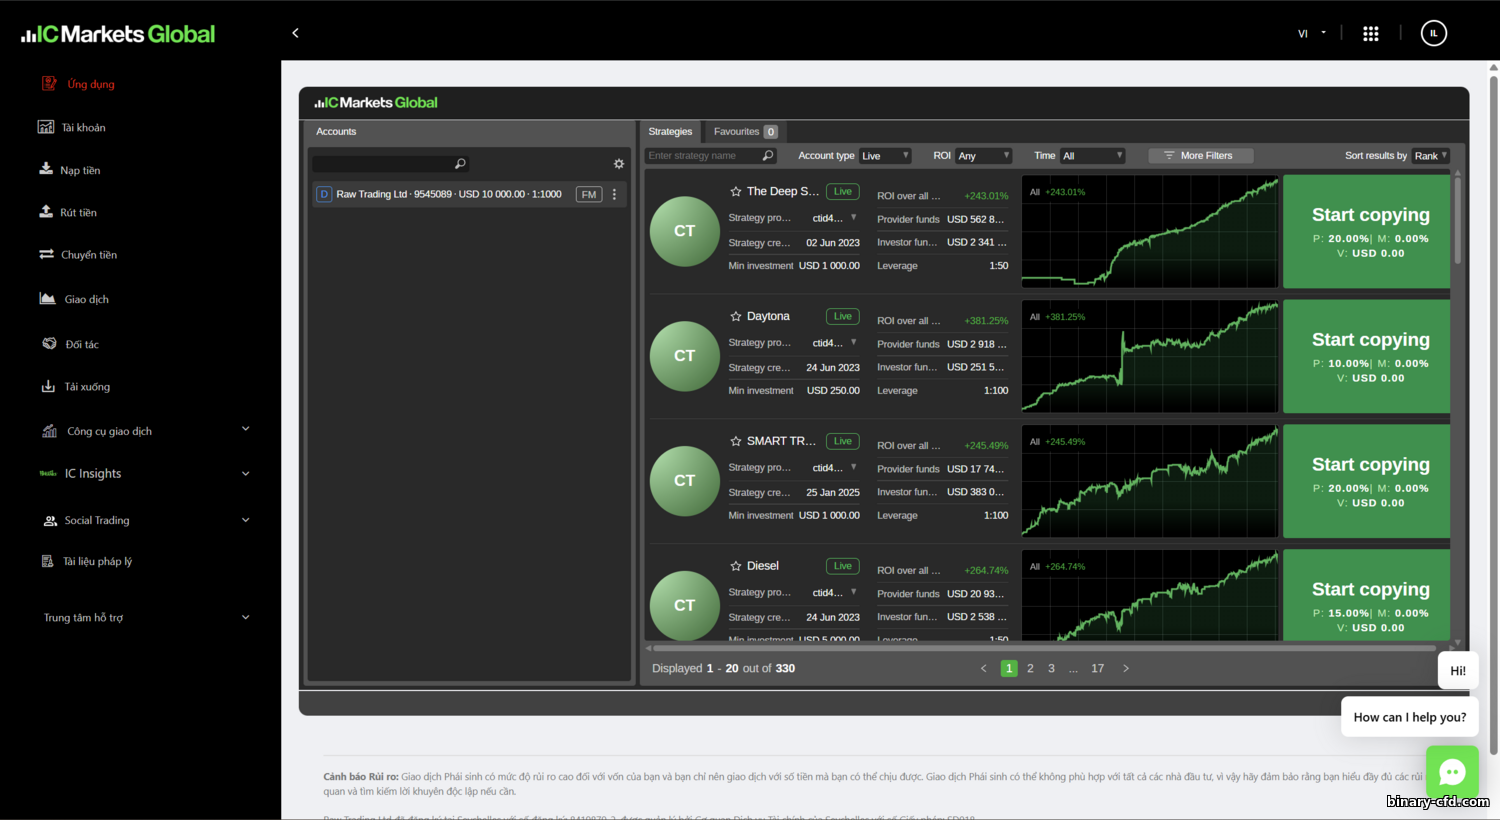The image size is (1500, 820).
Task: Open the Account type Live dropdown
Action: pos(885,156)
